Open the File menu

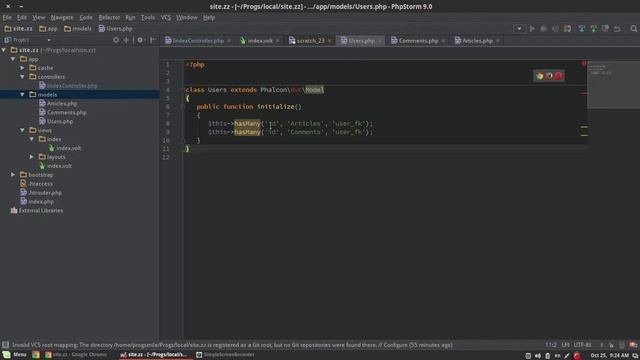[x=7, y=18]
